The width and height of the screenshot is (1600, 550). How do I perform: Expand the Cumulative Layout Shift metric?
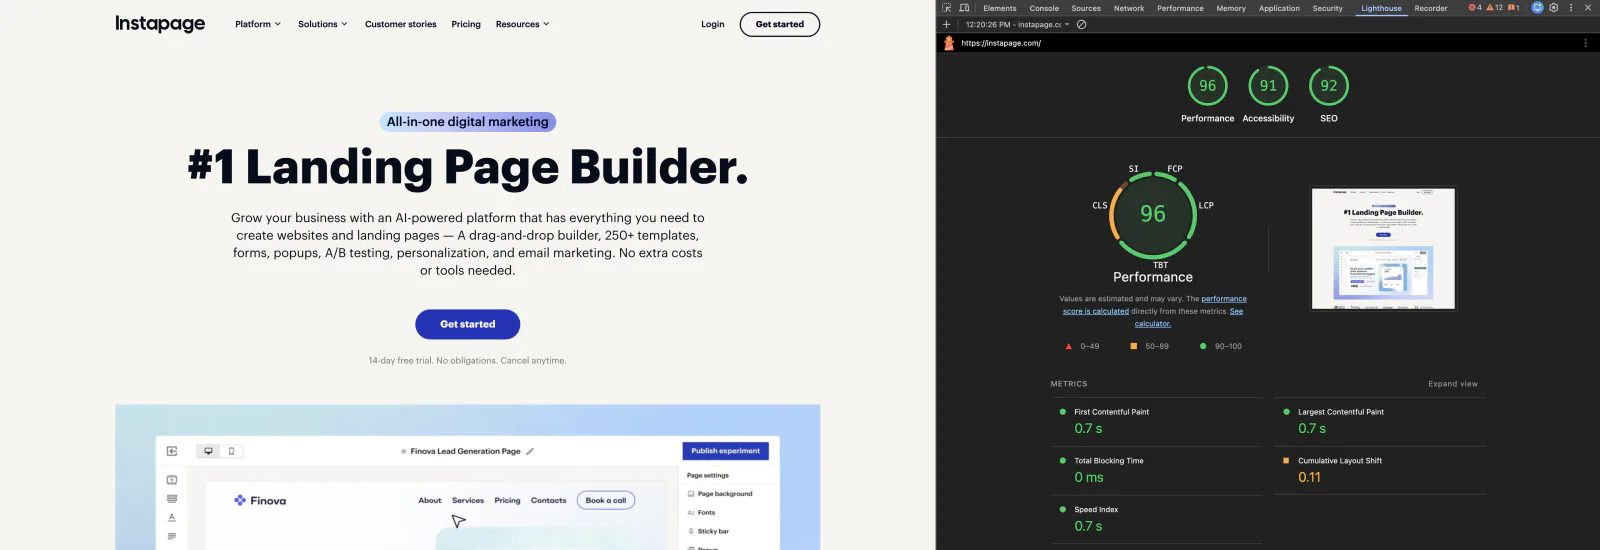[x=1380, y=470]
